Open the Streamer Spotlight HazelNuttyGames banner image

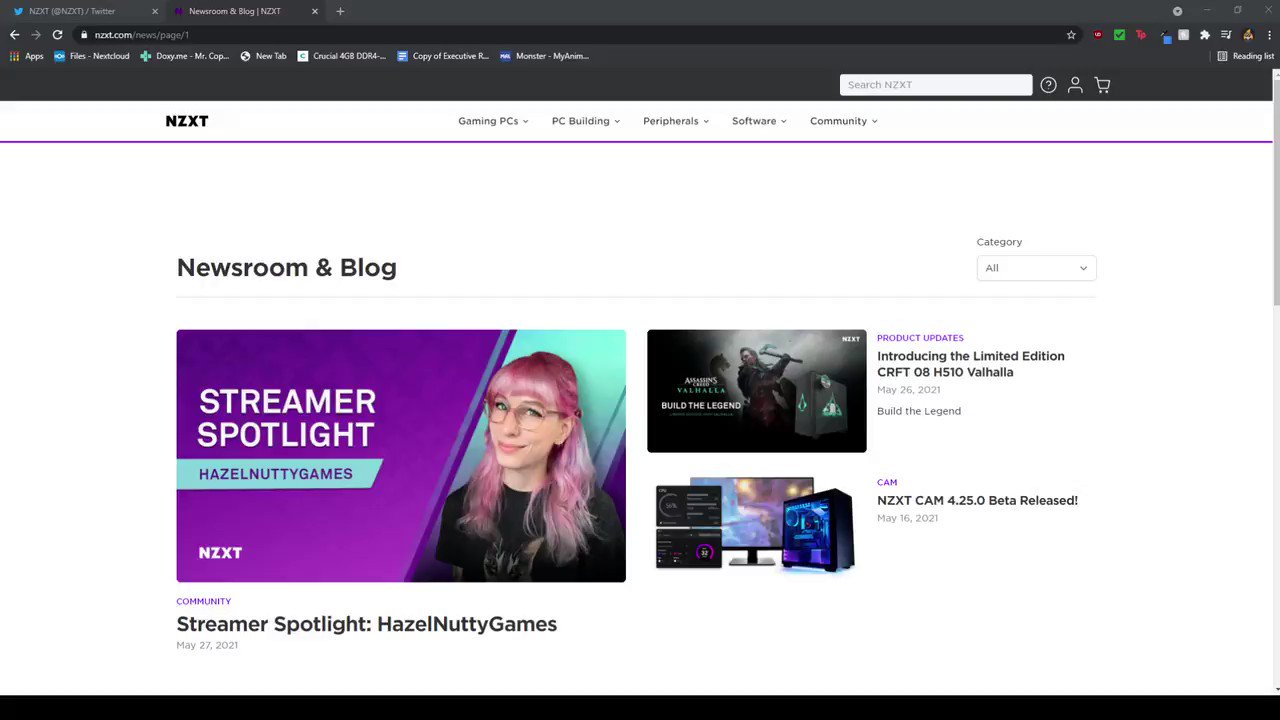click(x=401, y=456)
